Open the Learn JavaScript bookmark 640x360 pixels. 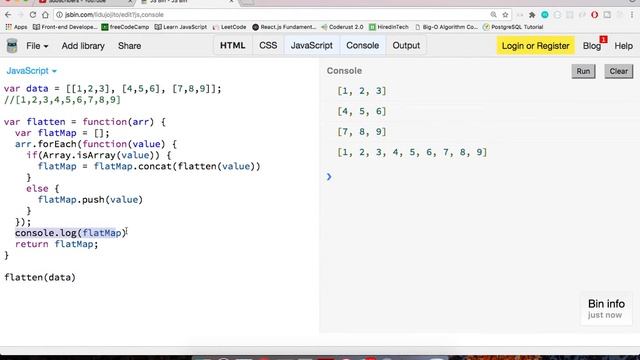pos(181,27)
